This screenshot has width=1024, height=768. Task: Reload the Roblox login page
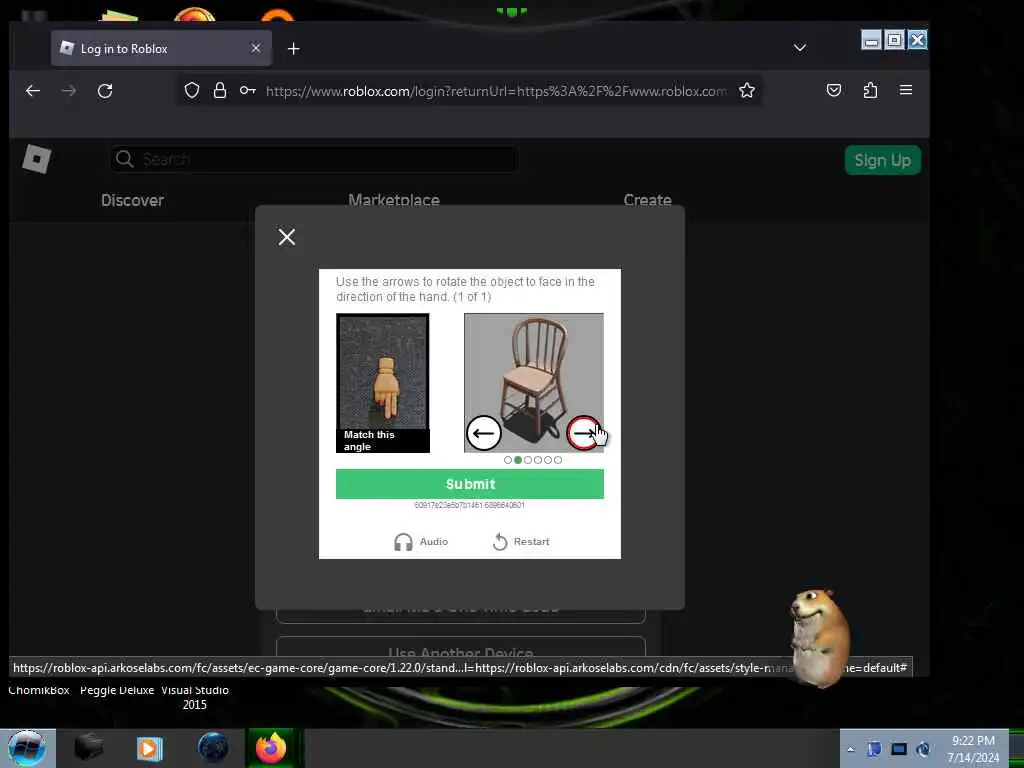(x=105, y=91)
